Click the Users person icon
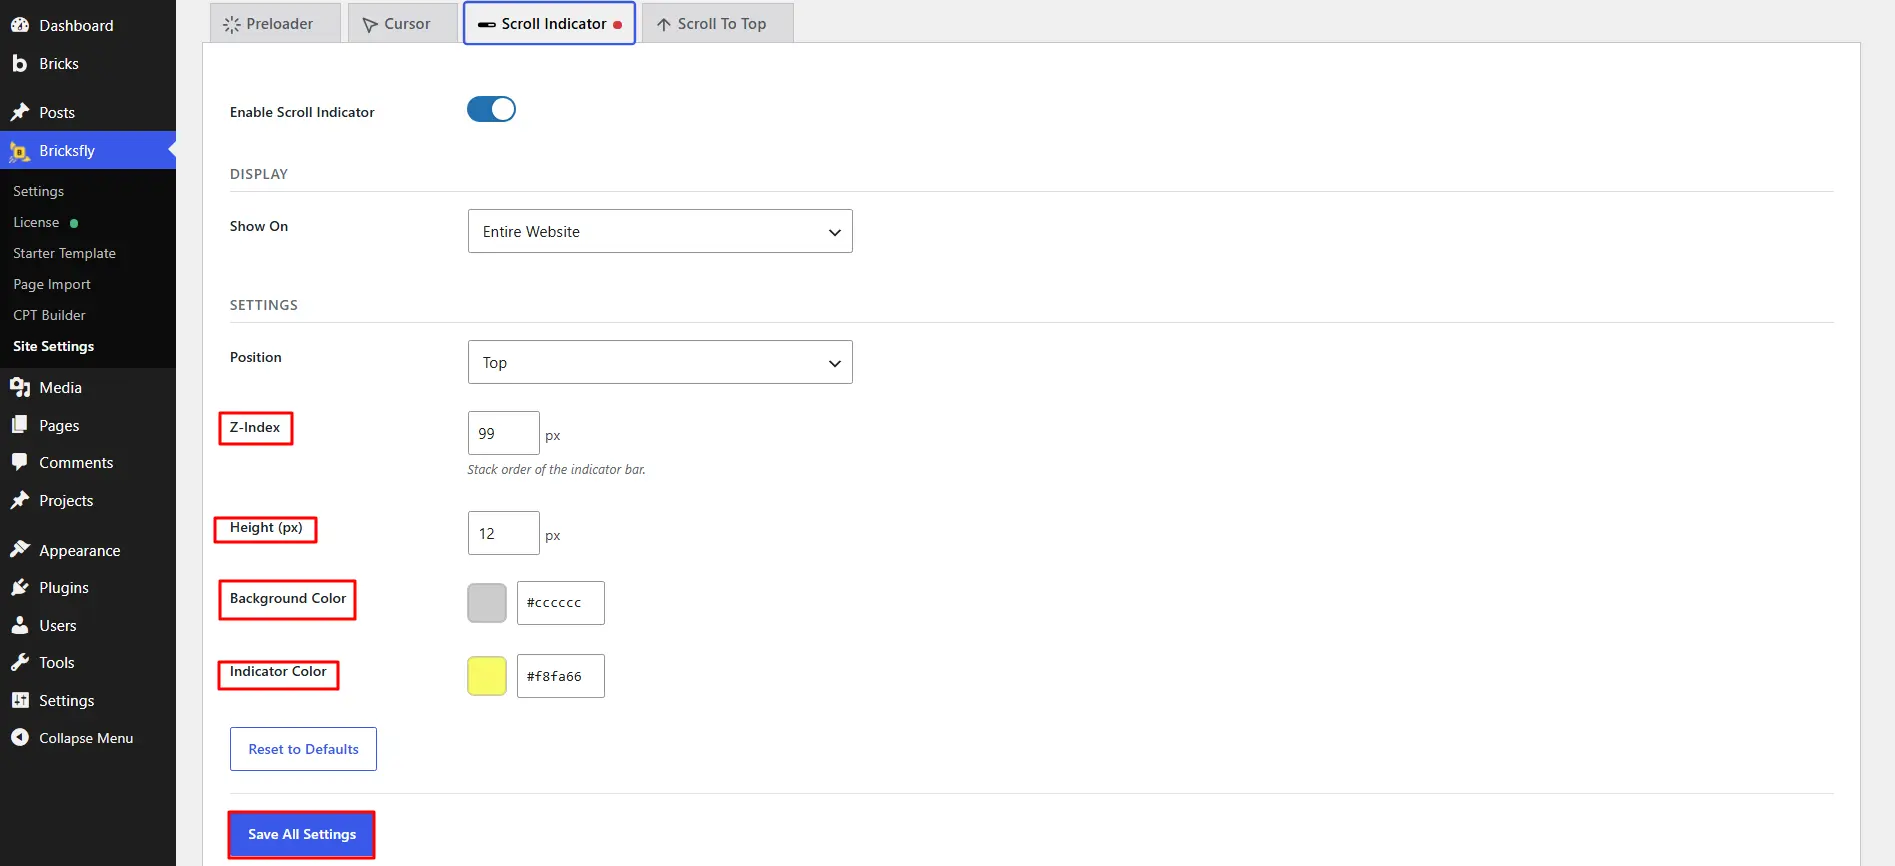Screen dimensions: 1895x866 click(20, 625)
